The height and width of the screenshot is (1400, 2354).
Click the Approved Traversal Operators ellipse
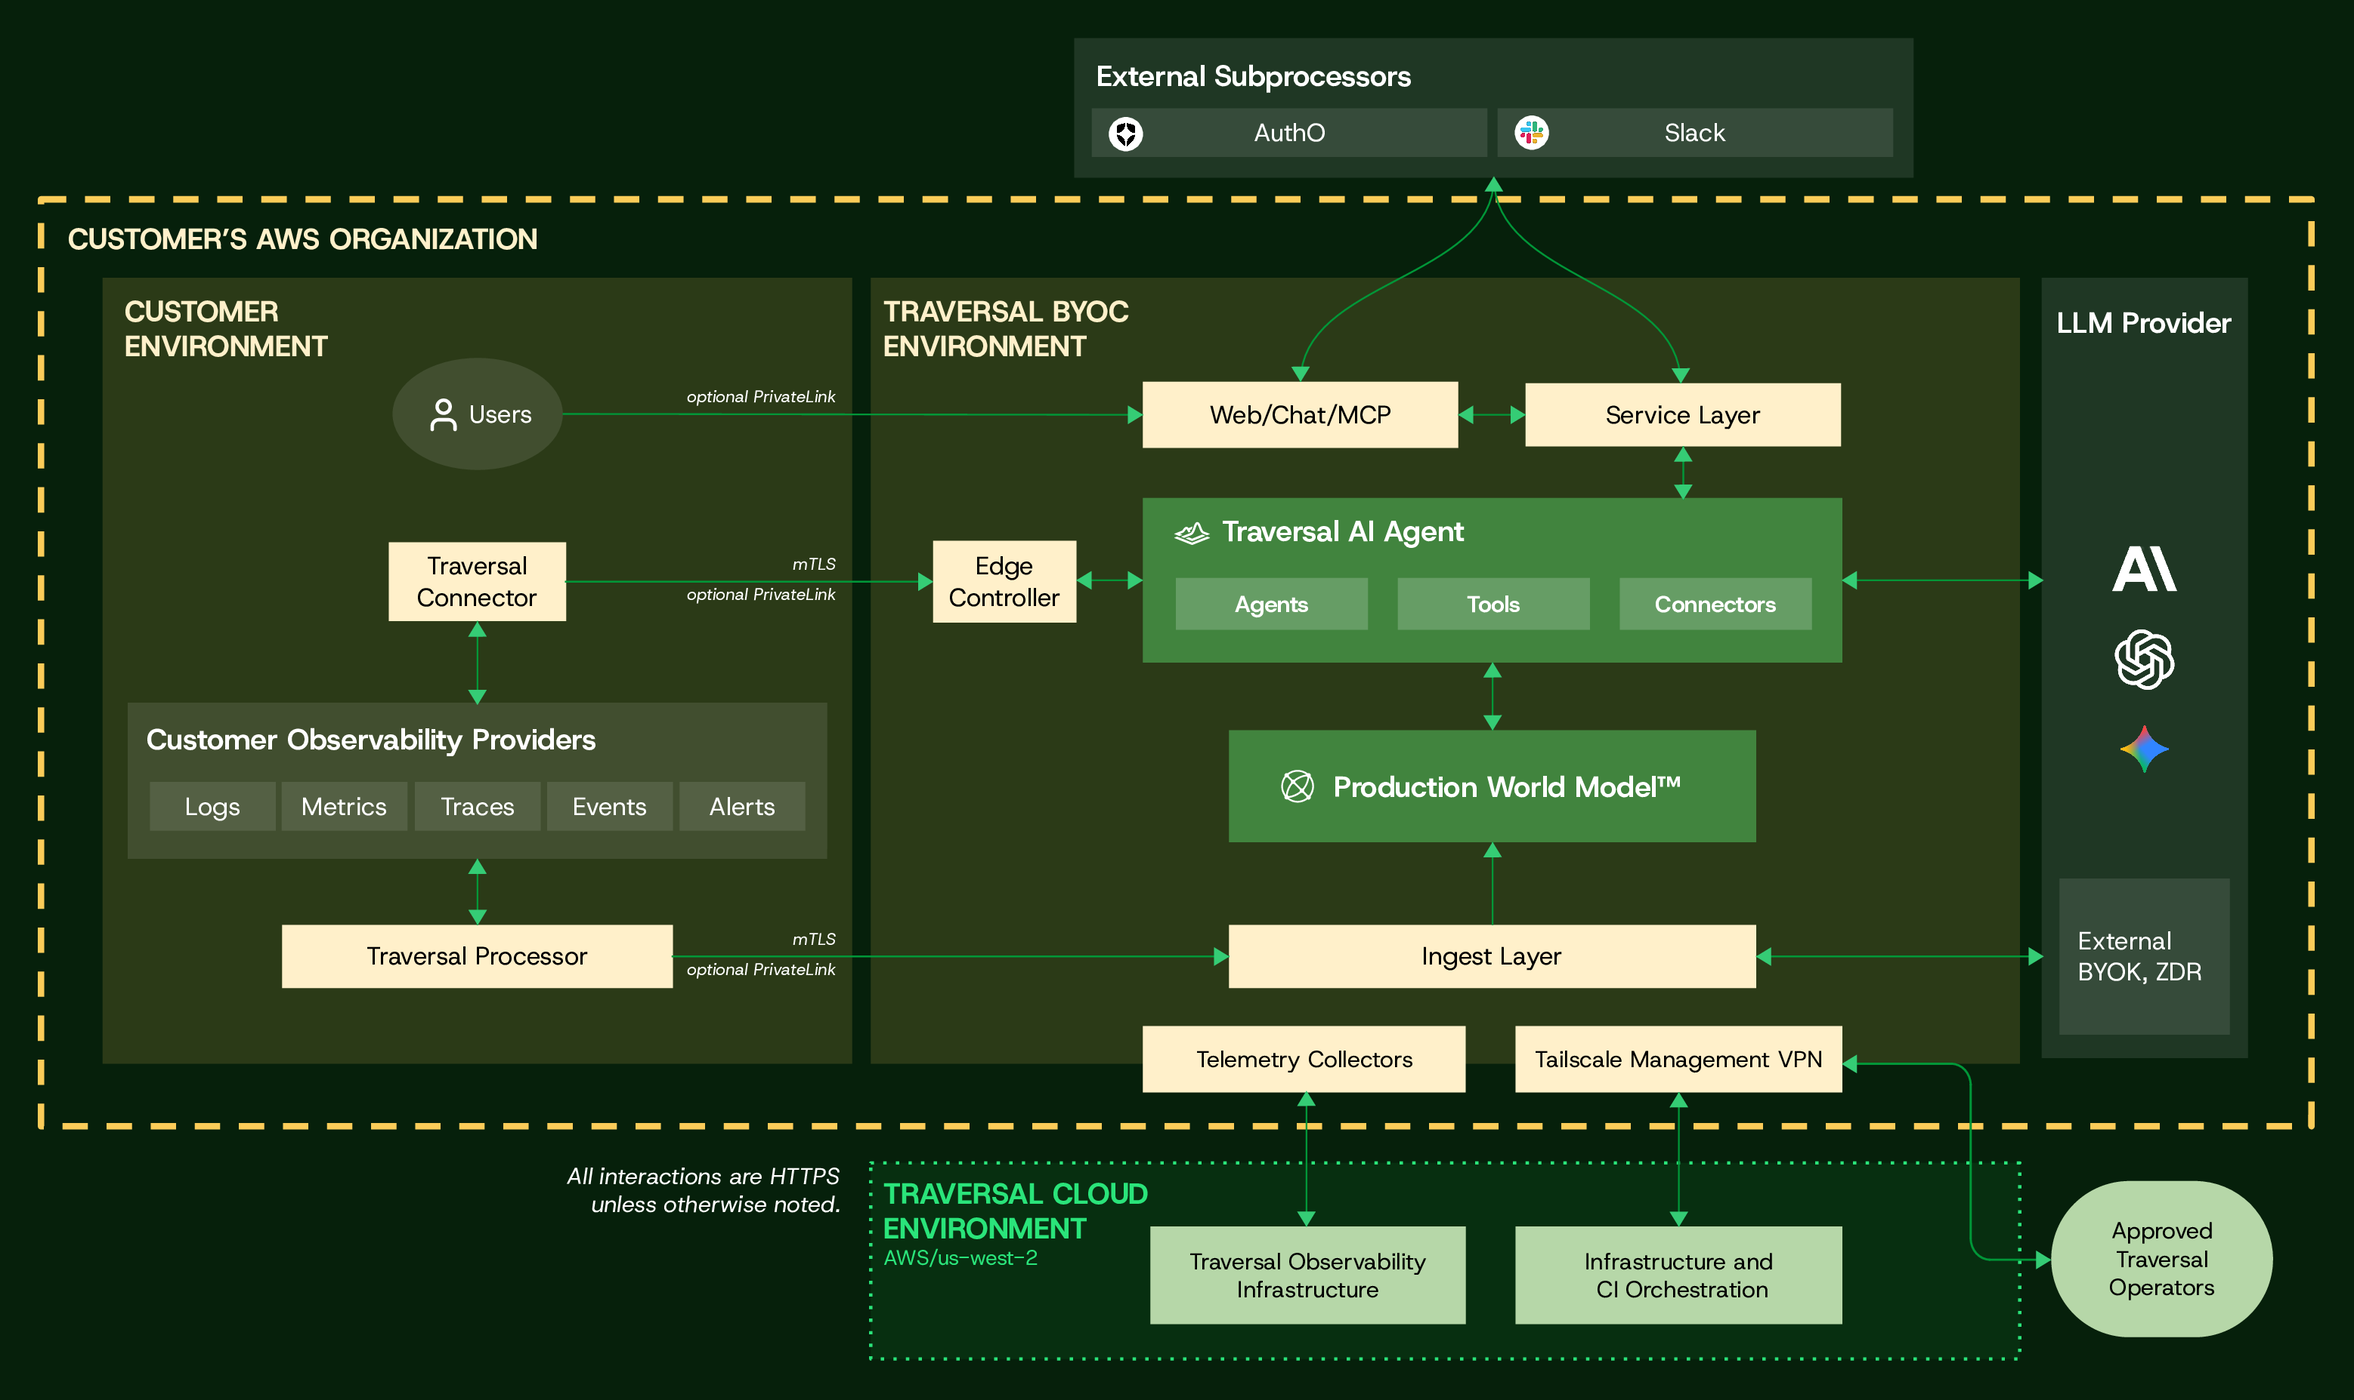point(2161,1259)
